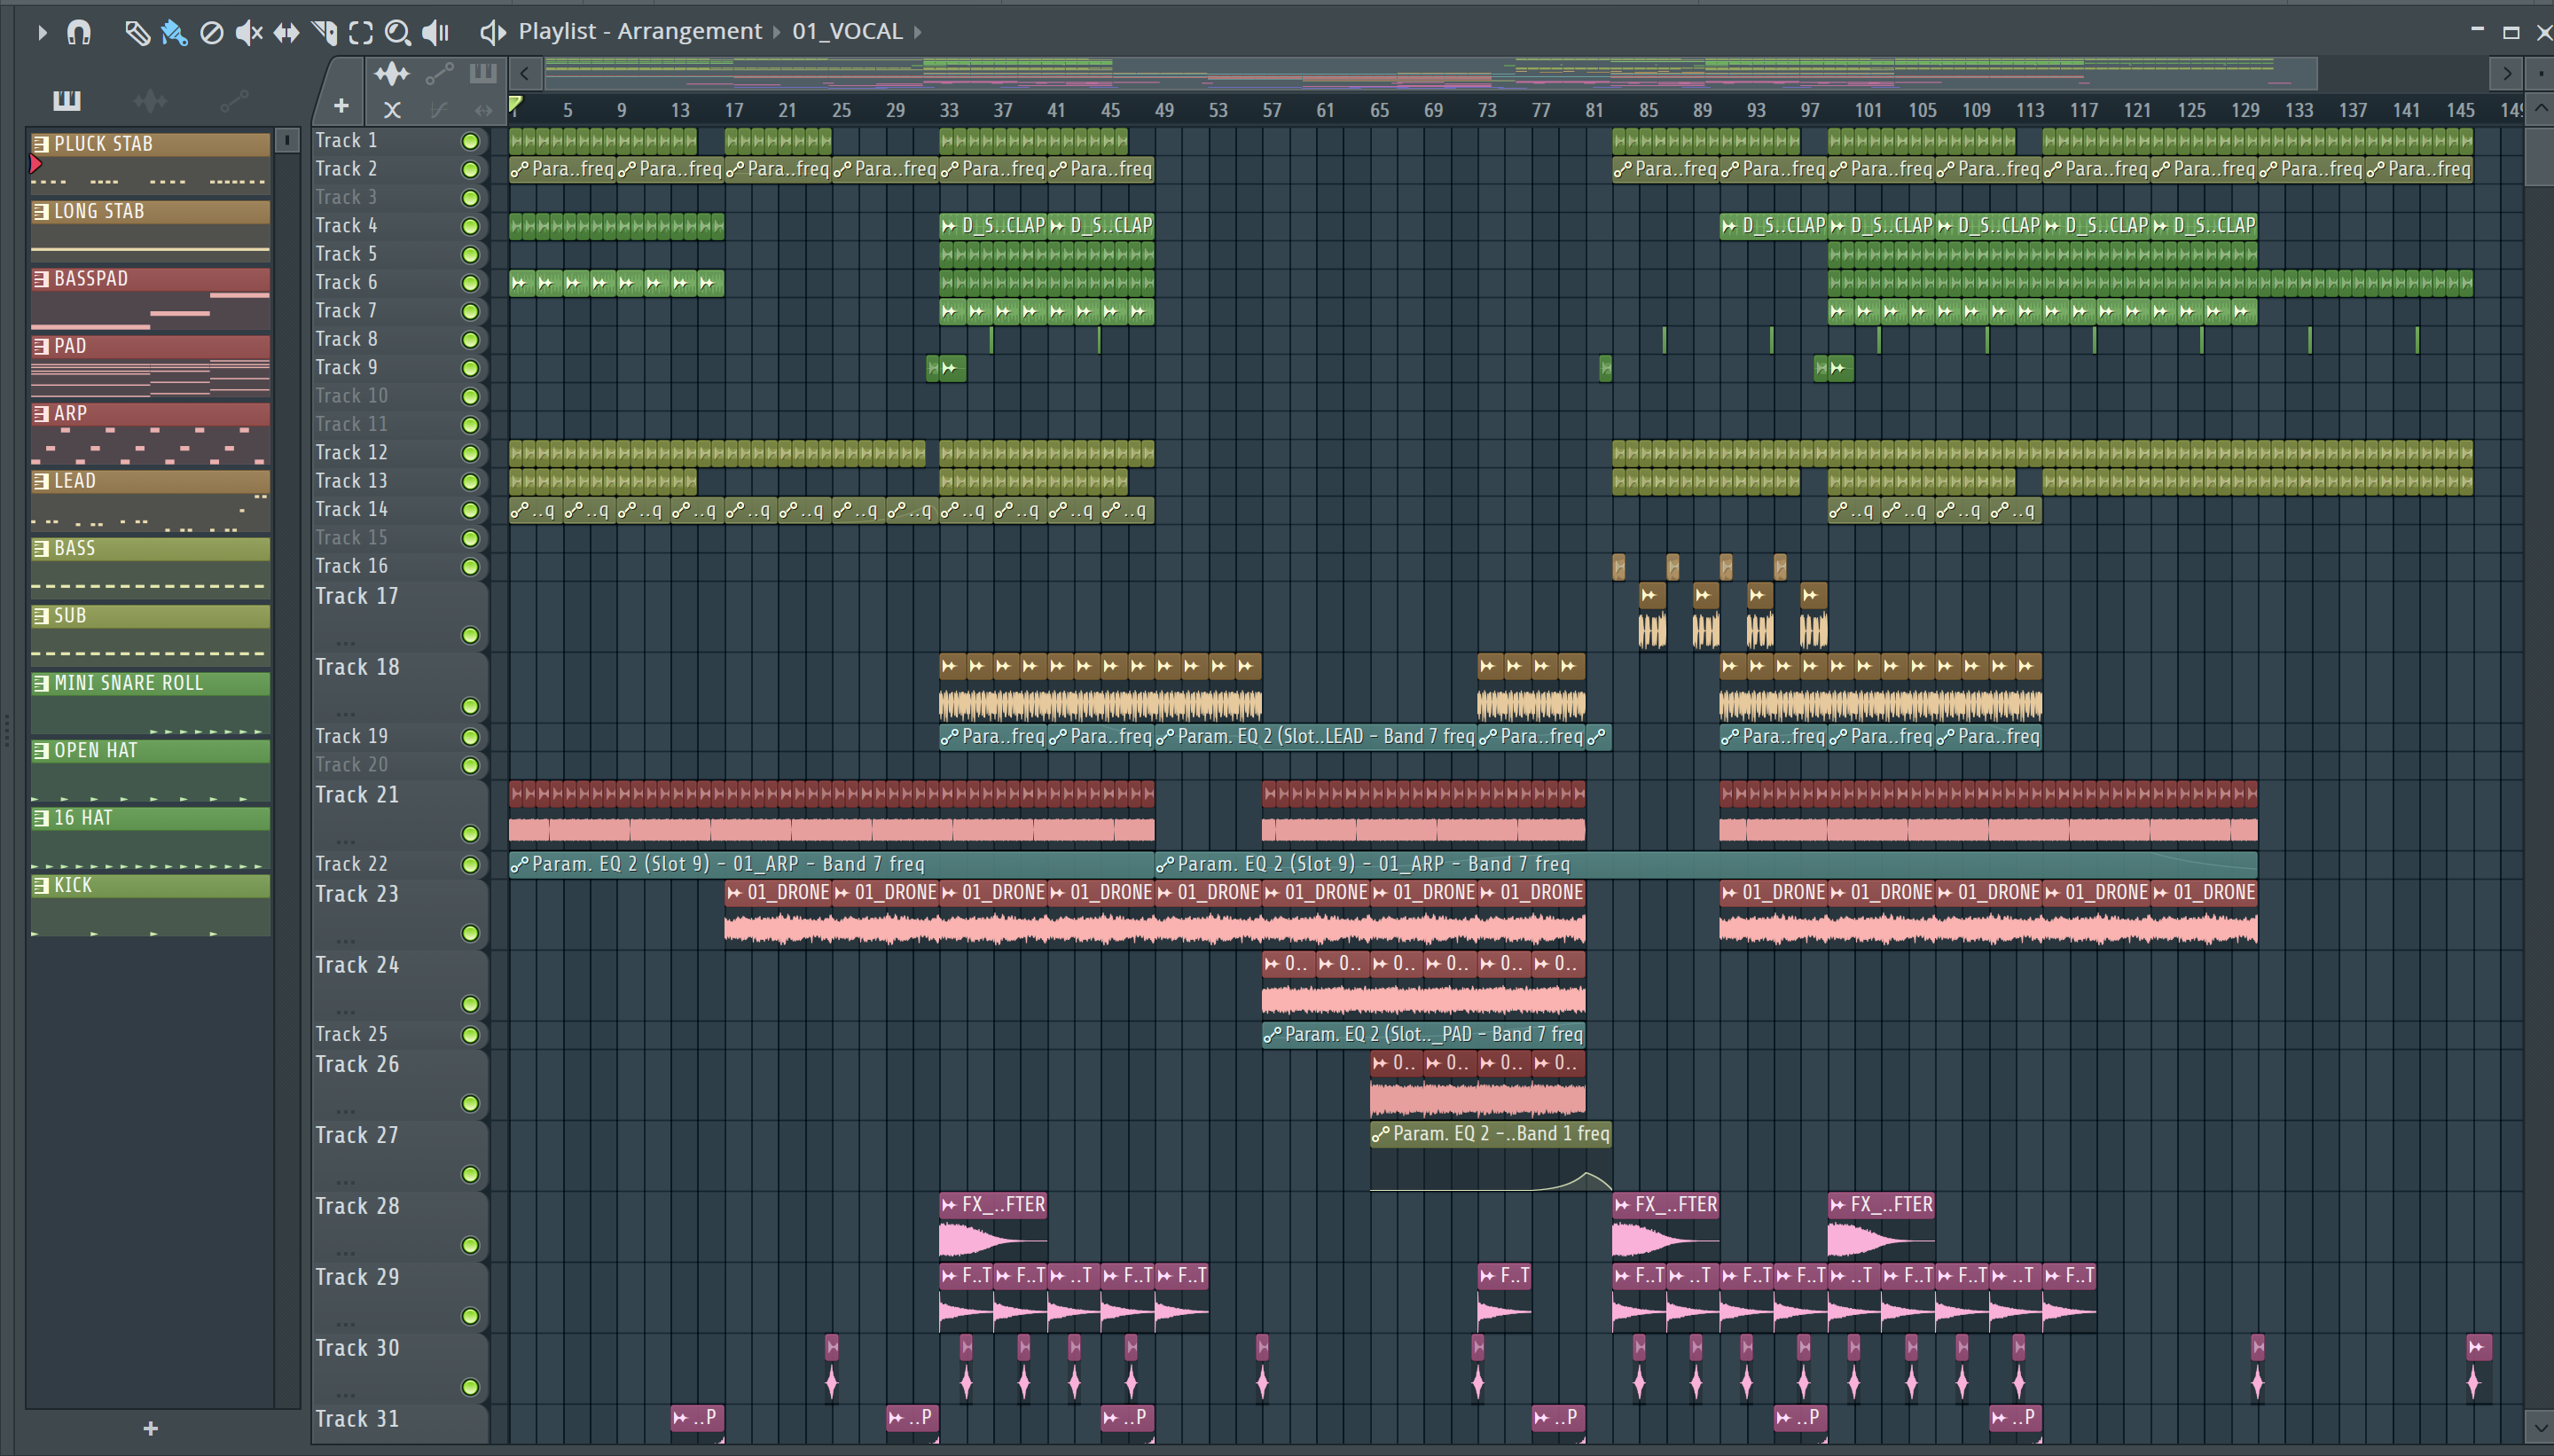Click the Track 22 header label
The width and height of the screenshot is (2554, 1456).
[x=352, y=864]
